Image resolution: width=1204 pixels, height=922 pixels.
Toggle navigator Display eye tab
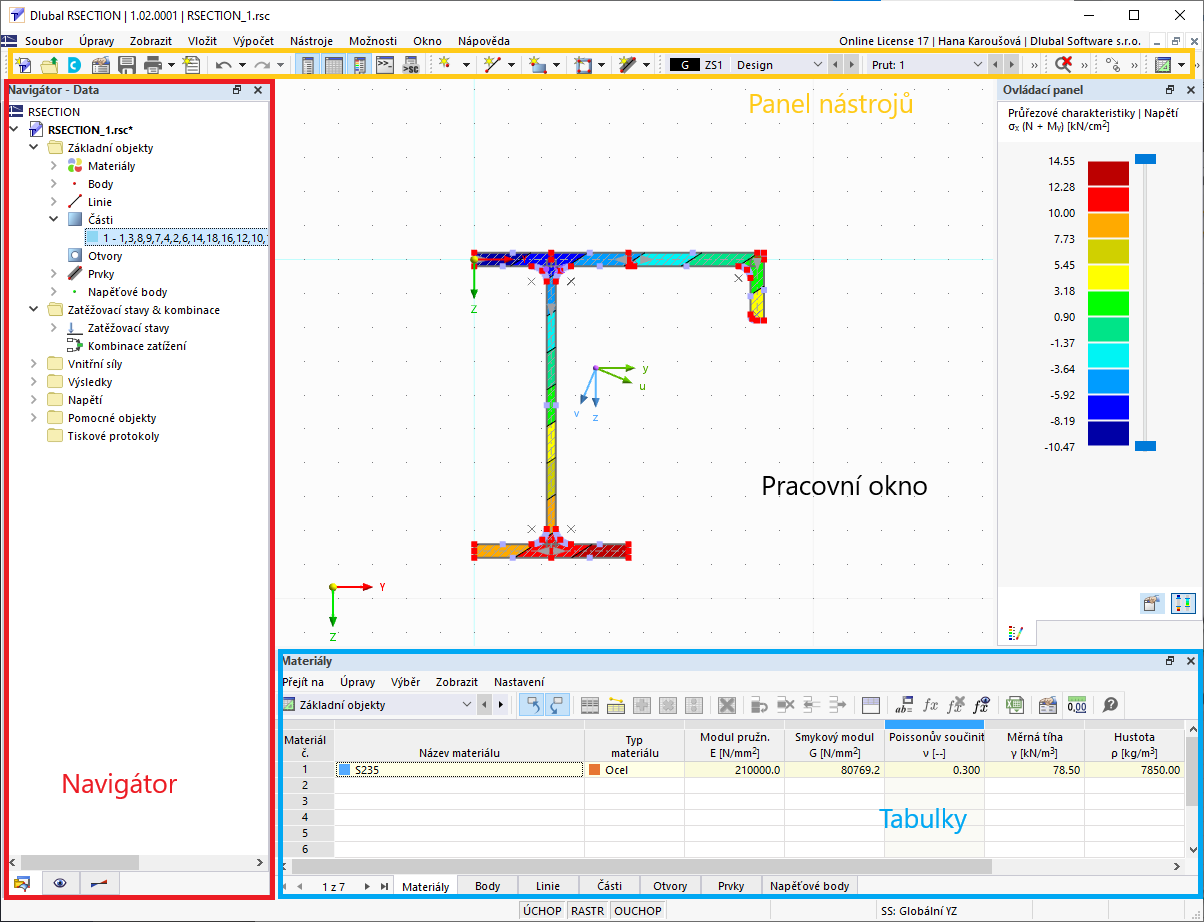61,884
